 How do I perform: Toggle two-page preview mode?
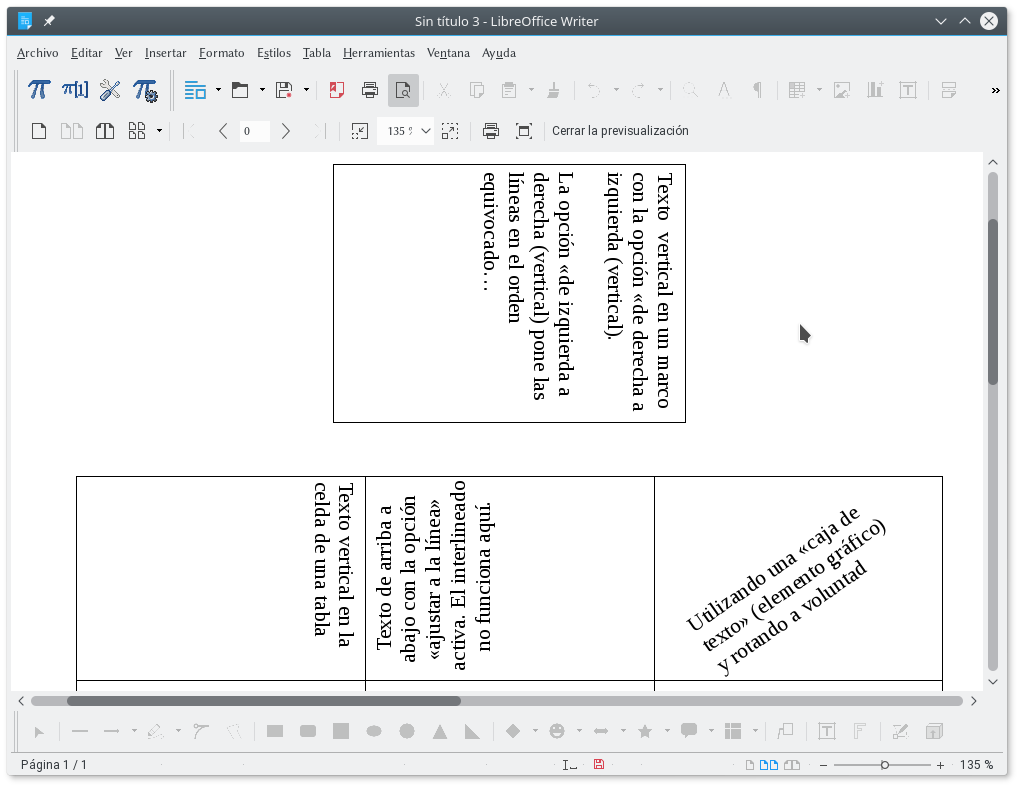tap(71, 130)
